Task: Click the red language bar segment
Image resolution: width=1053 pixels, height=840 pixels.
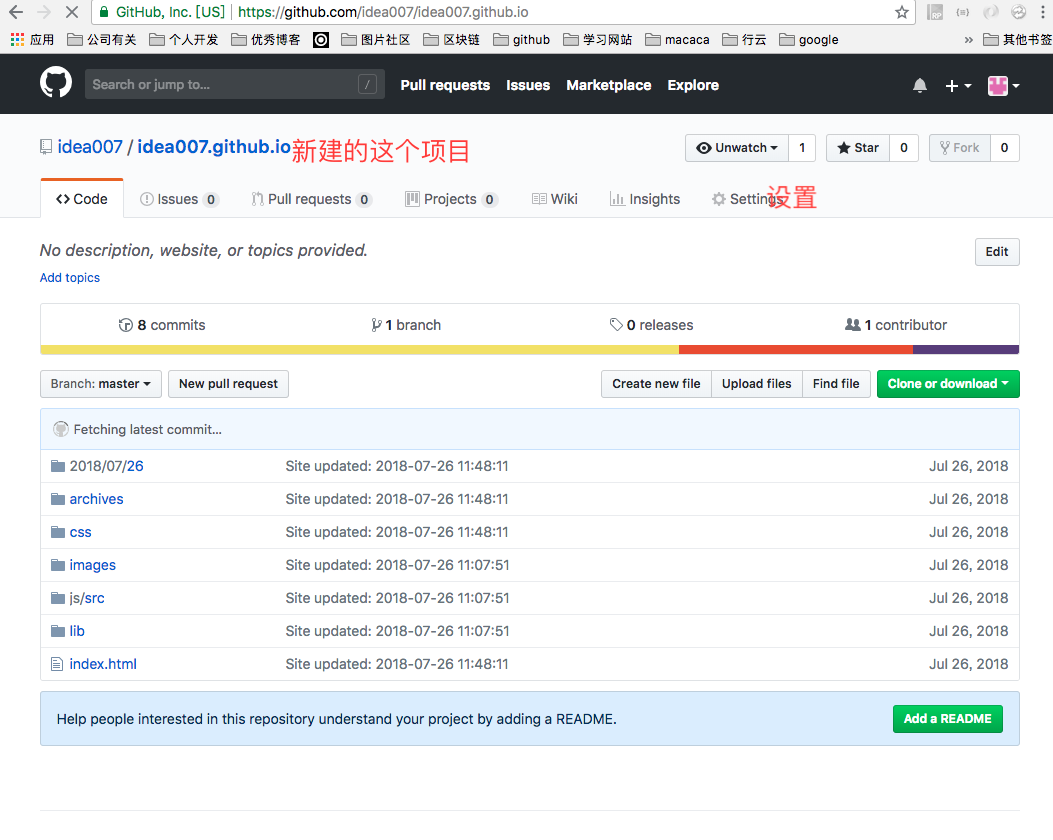Action: tap(796, 350)
